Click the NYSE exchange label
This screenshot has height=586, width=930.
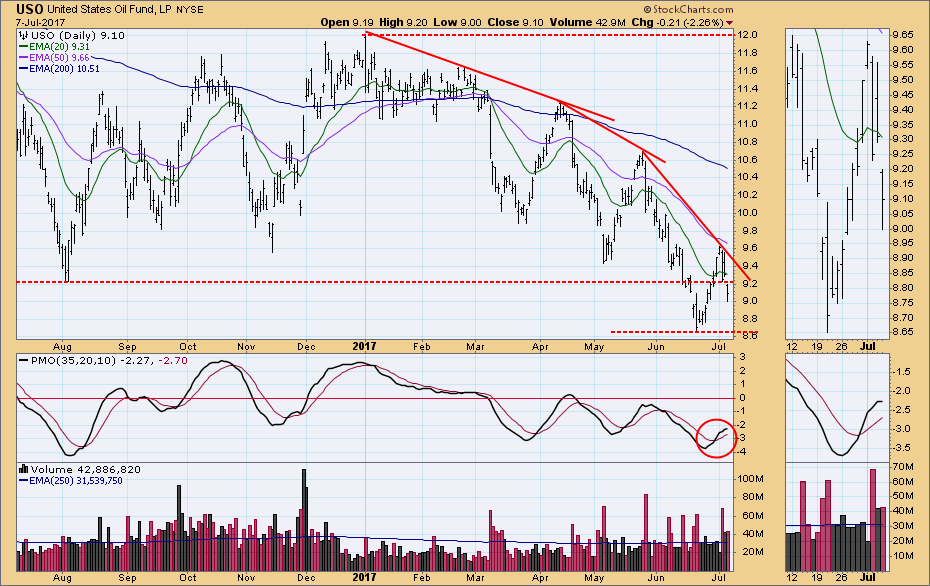point(189,9)
